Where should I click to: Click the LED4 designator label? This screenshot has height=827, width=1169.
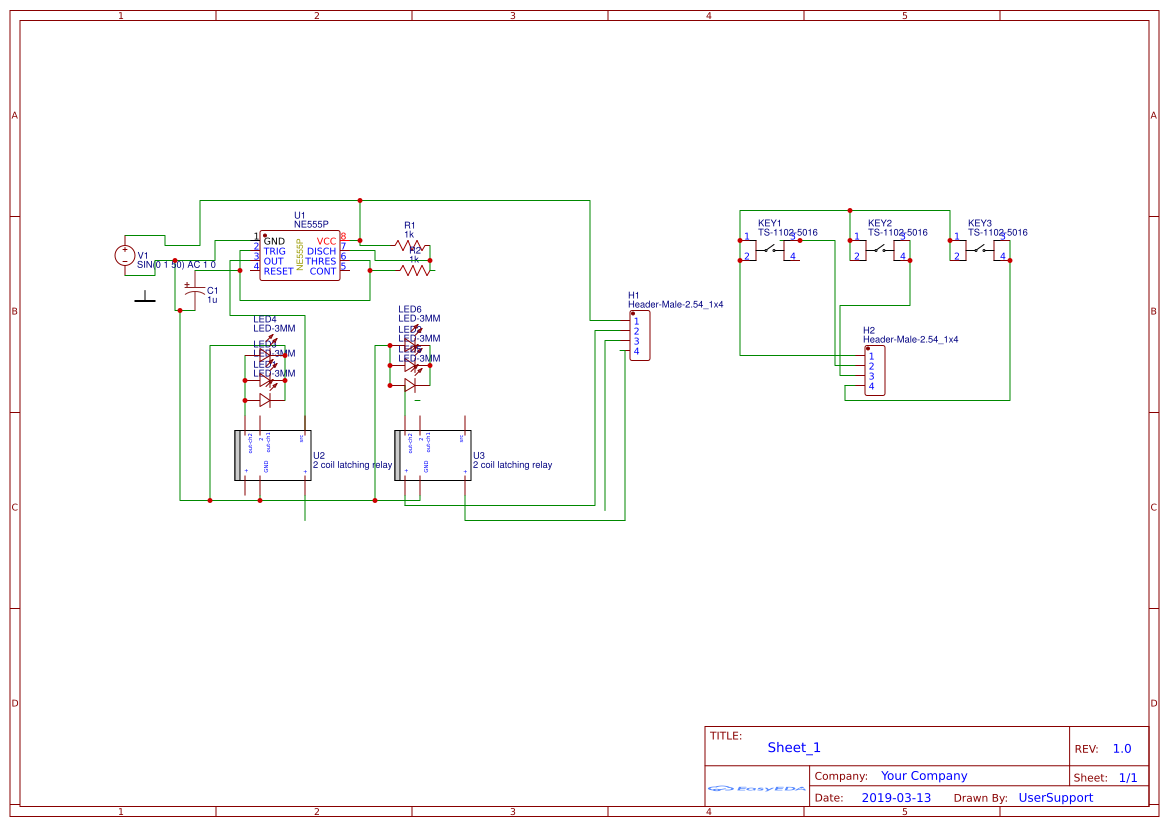pos(265,319)
